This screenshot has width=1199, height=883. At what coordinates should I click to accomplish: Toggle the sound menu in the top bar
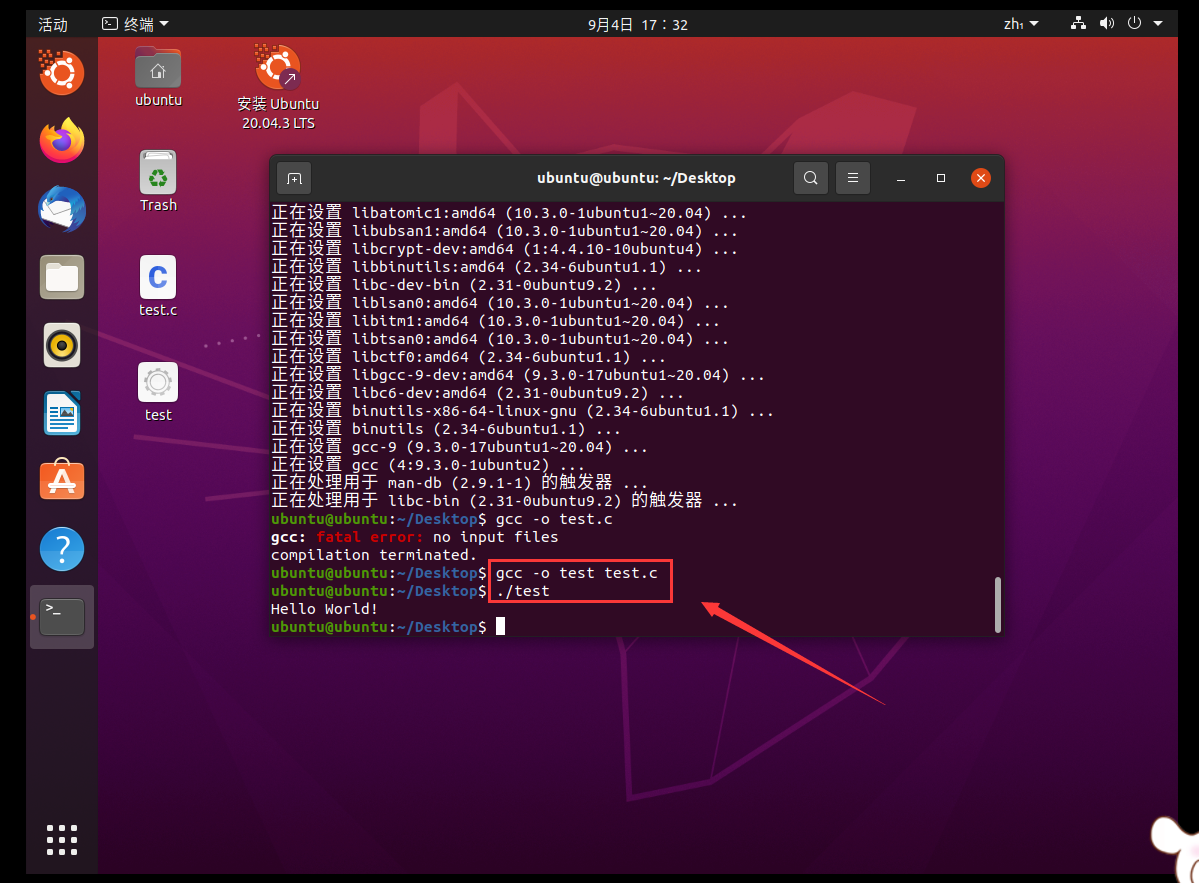pyautogui.click(x=1107, y=23)
